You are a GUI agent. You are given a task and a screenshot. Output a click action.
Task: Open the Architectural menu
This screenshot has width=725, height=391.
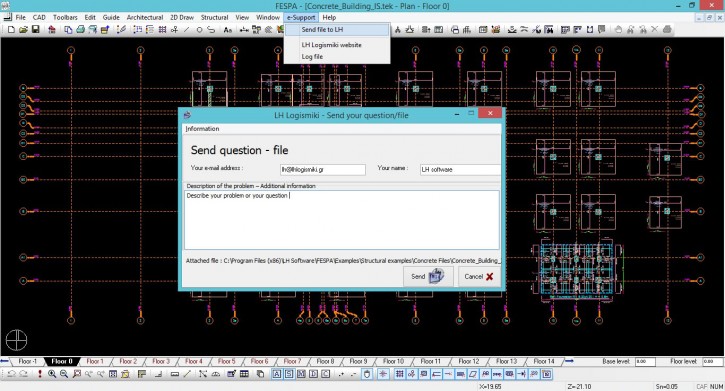pyautogui.click(x=145, y=17)
